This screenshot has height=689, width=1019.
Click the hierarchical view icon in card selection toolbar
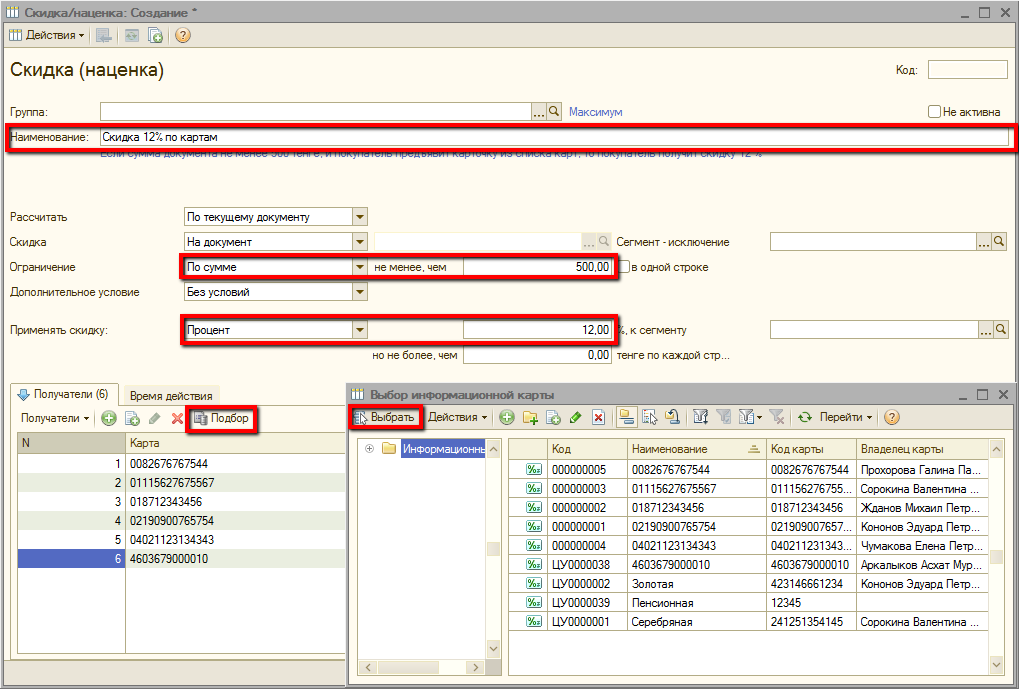coord(626,417)
